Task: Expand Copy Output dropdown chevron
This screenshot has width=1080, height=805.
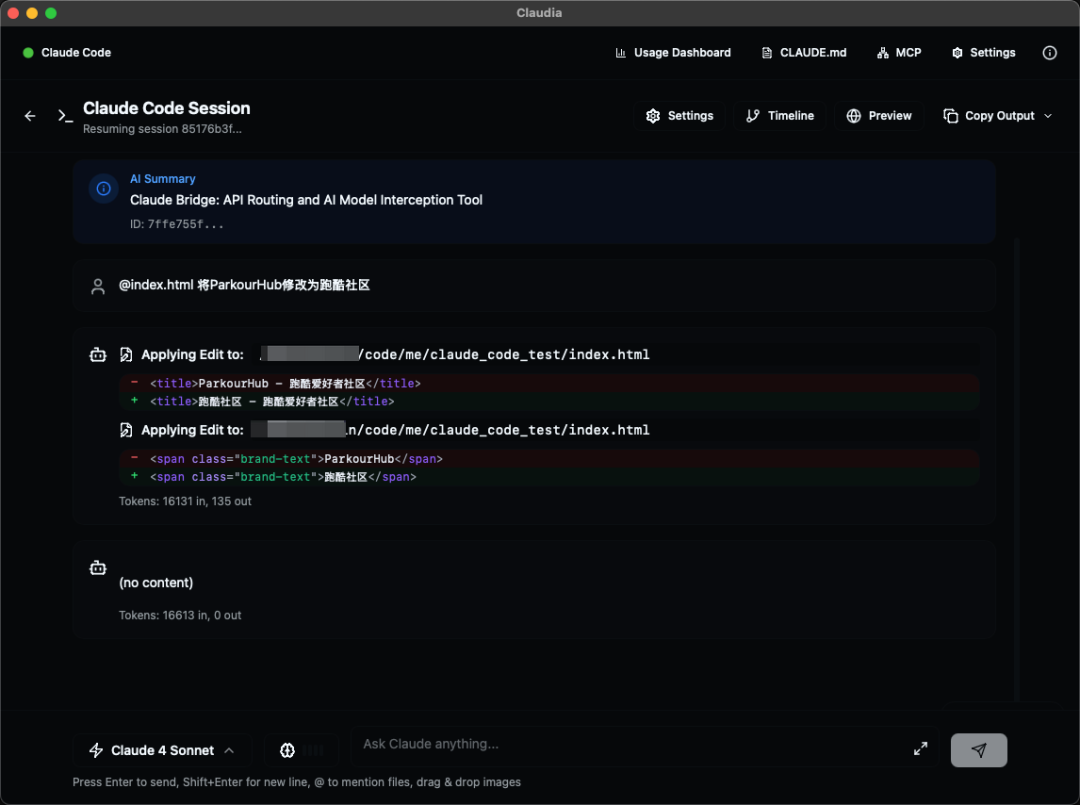Action: click(1048, 116)
